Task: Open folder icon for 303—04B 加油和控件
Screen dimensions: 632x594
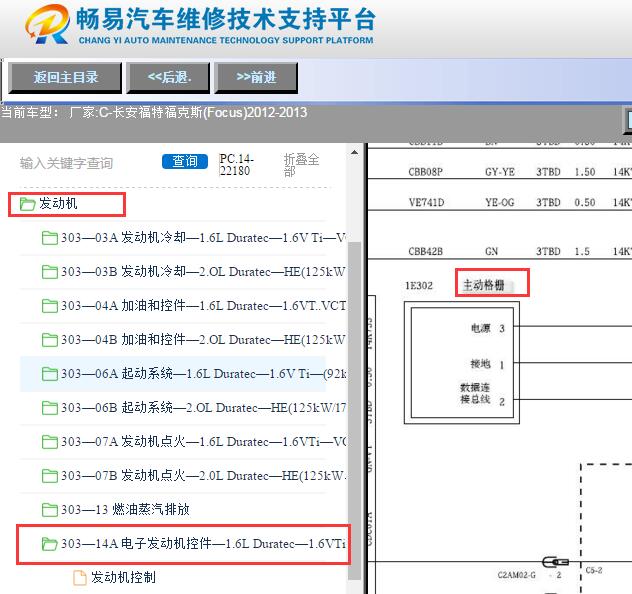Action: click(x=50, y=340)
